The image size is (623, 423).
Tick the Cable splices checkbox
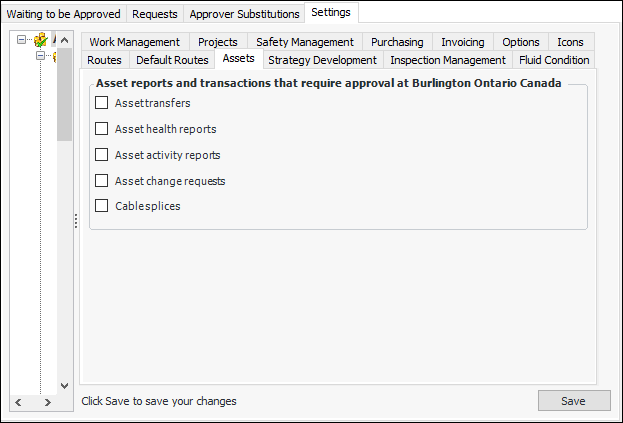tap(101, 206)
